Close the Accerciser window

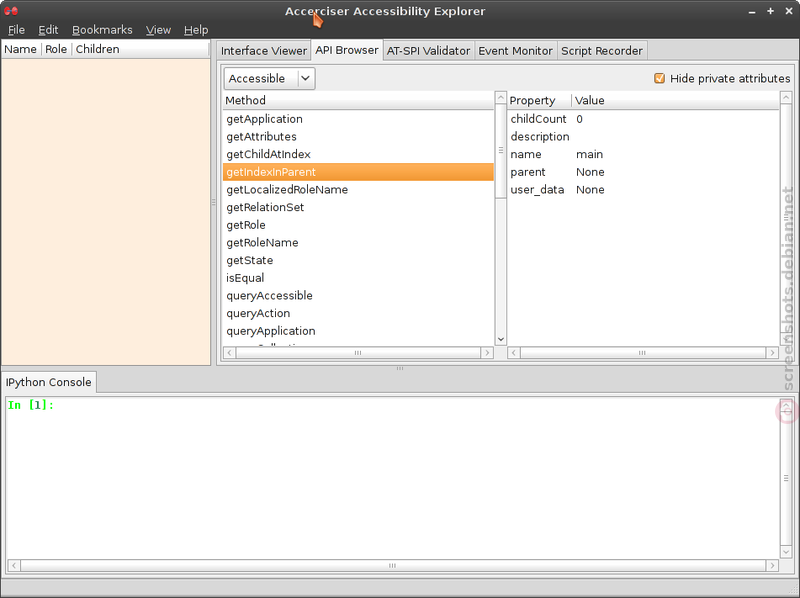pos(789,11)
